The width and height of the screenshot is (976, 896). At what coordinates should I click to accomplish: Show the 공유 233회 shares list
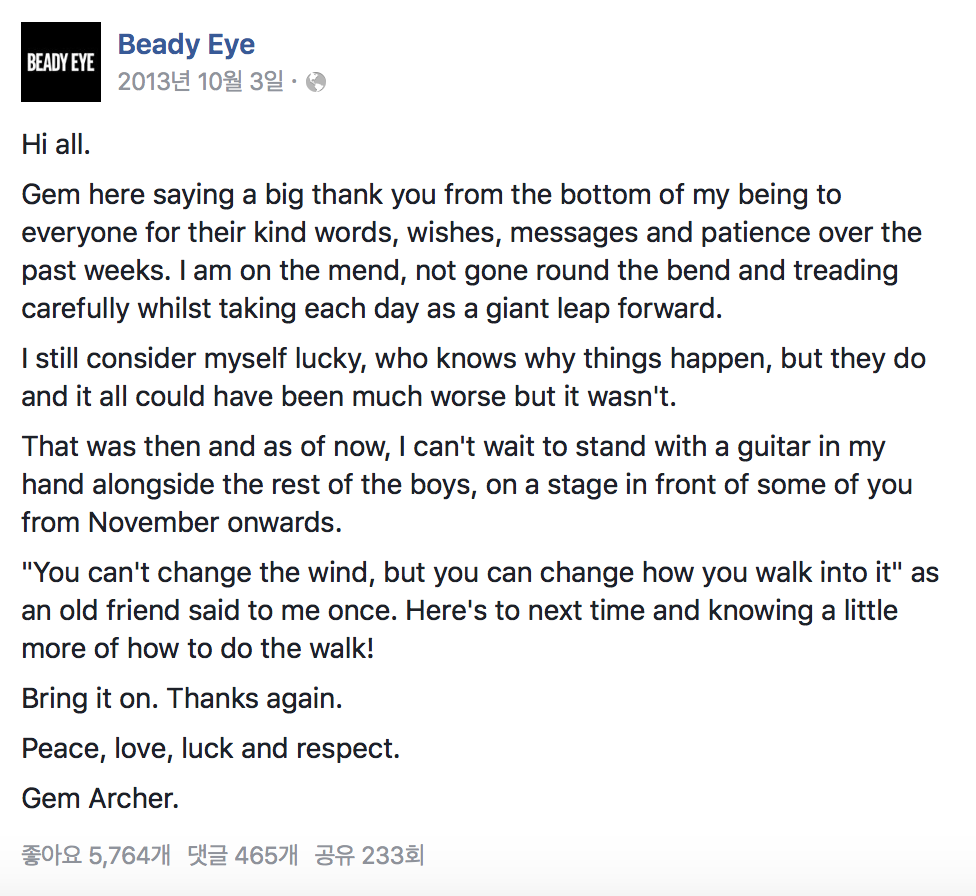click(369, 855)
